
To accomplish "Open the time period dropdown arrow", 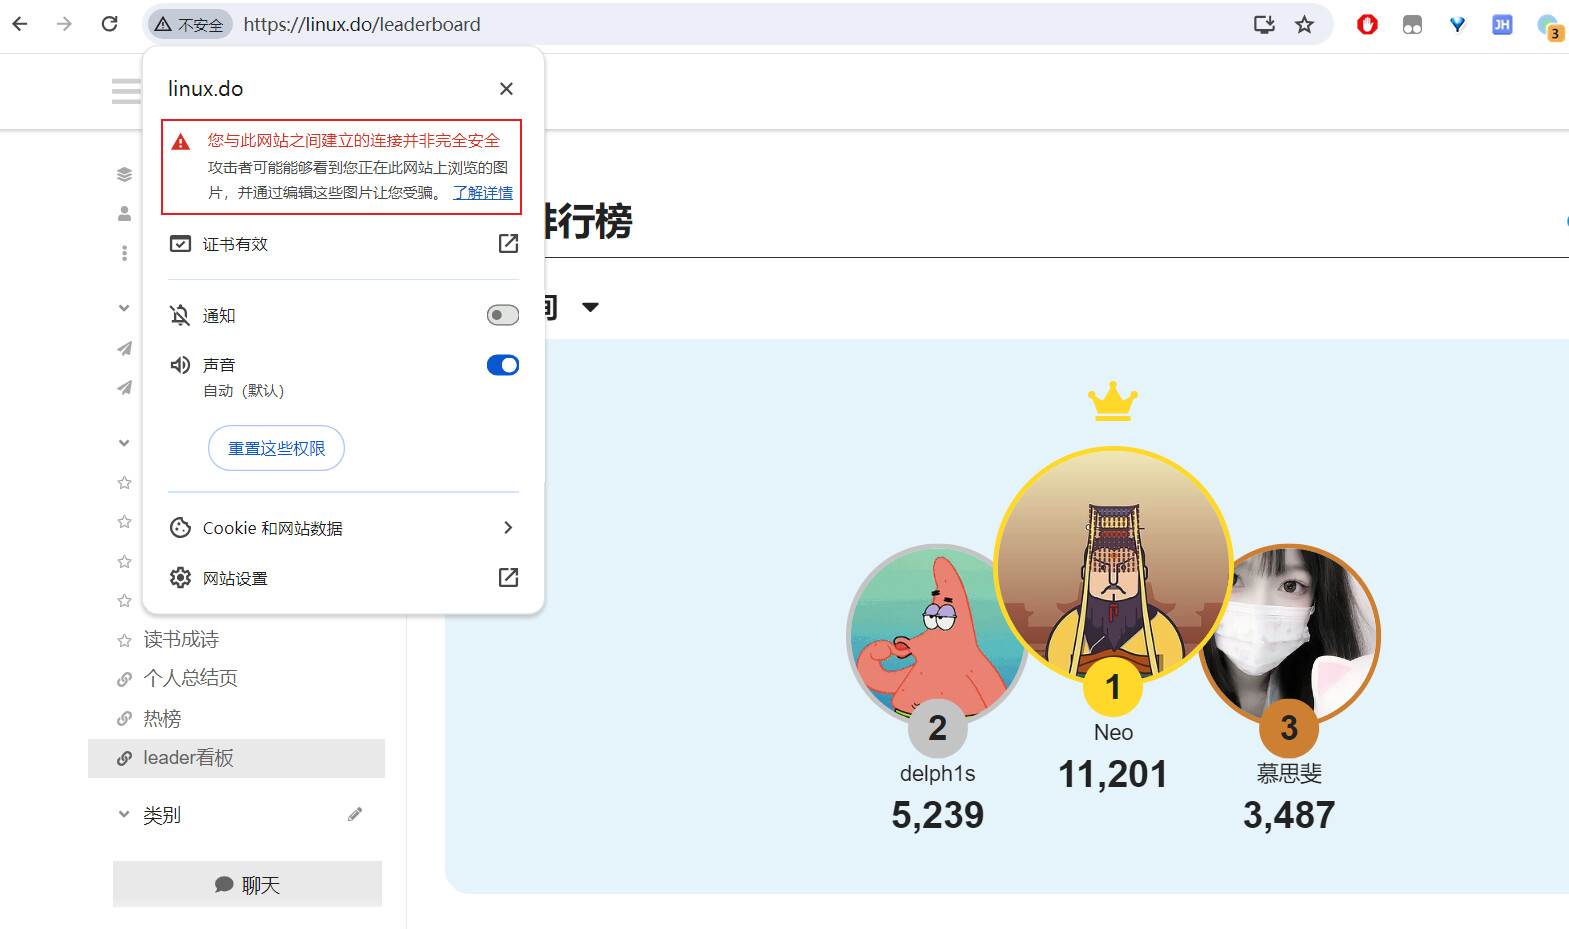I will click(x=590, y=307).
